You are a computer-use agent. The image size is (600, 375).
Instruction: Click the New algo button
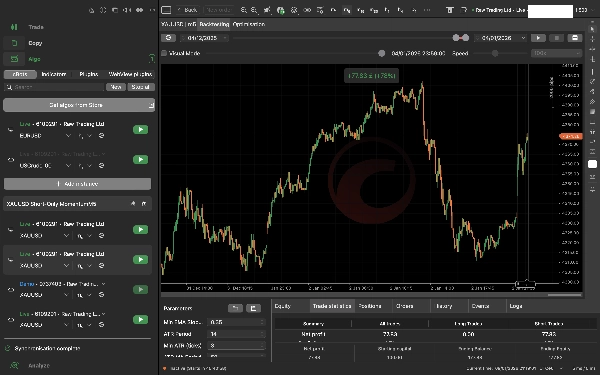point(116,87)
